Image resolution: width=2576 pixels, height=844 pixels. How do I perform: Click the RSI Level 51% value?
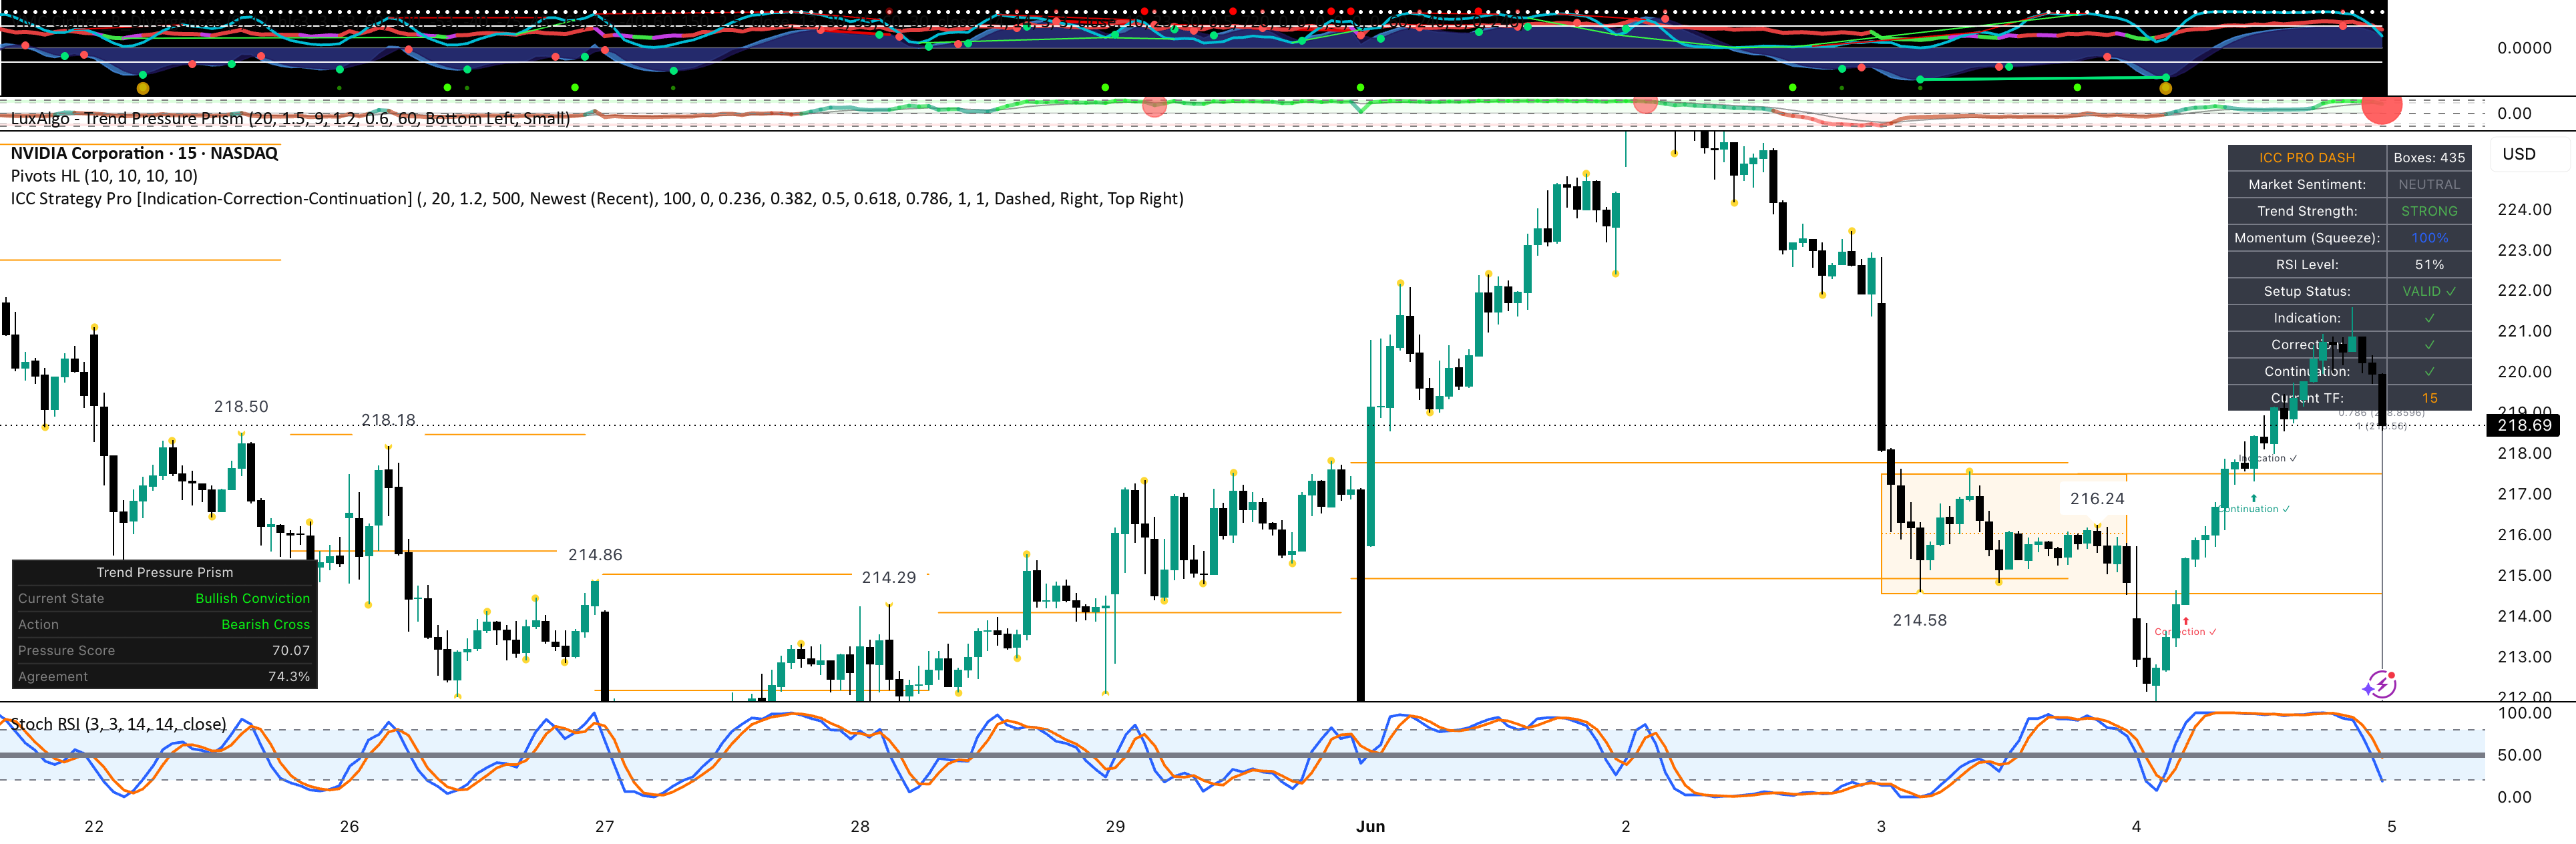point(2429,265)
